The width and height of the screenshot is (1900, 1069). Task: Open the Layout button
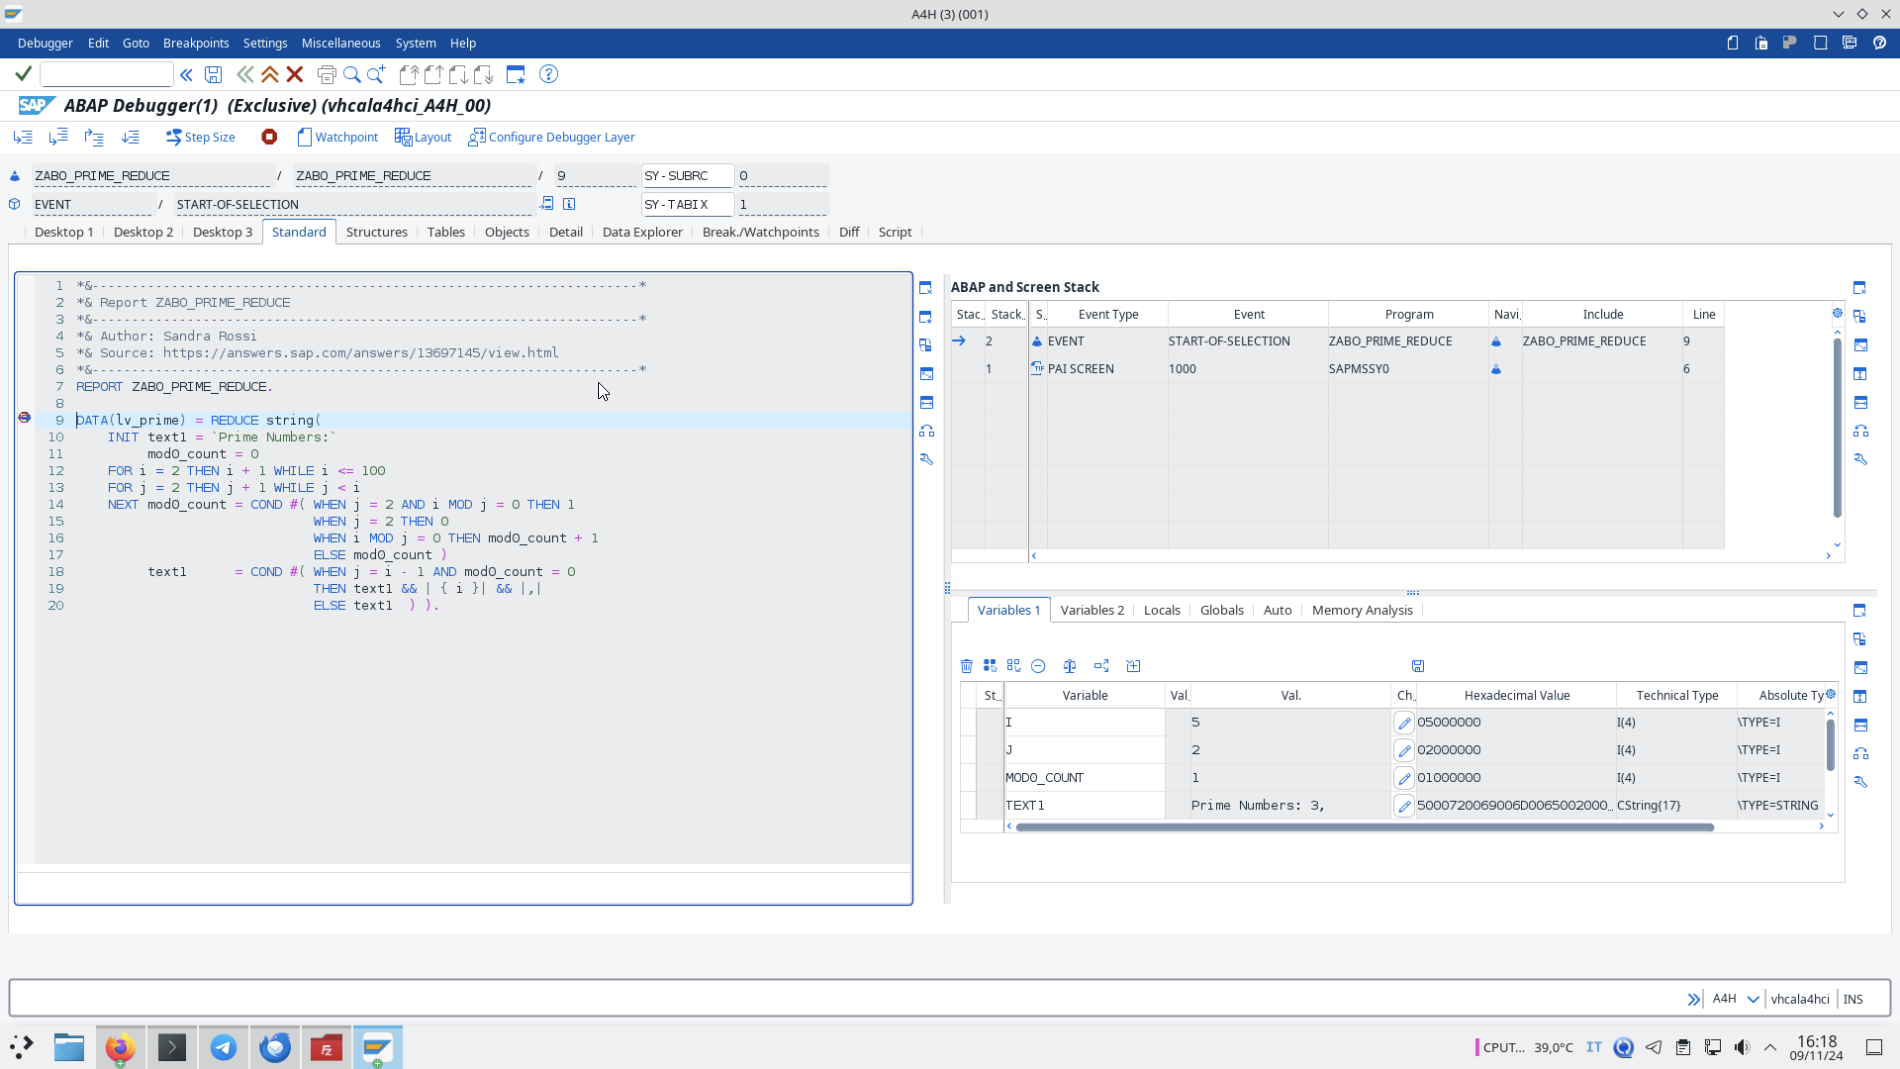point(423,137)
